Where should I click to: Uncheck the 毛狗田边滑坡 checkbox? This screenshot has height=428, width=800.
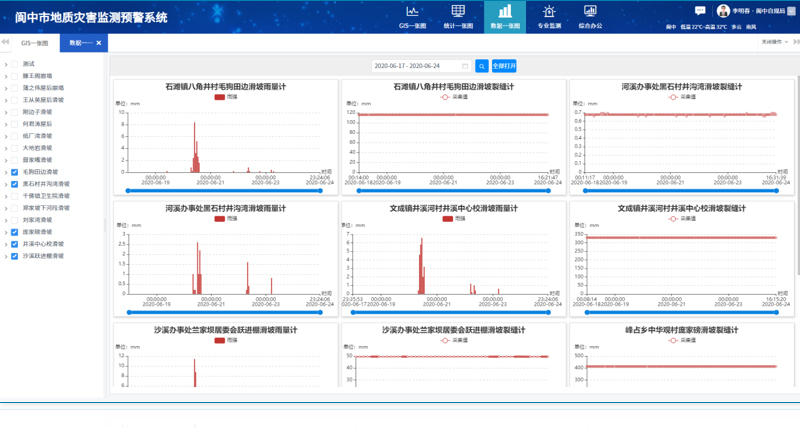pyautogui.click(x=14, y=172)
